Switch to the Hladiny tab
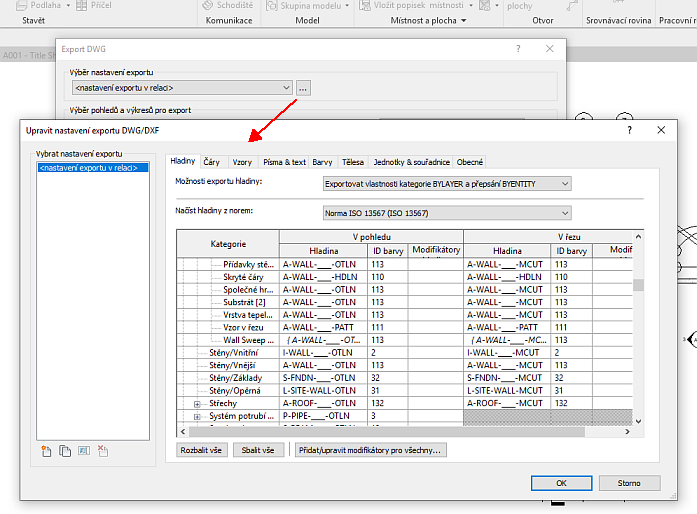This screenshot has height=514, width=697. pos(183,161)
